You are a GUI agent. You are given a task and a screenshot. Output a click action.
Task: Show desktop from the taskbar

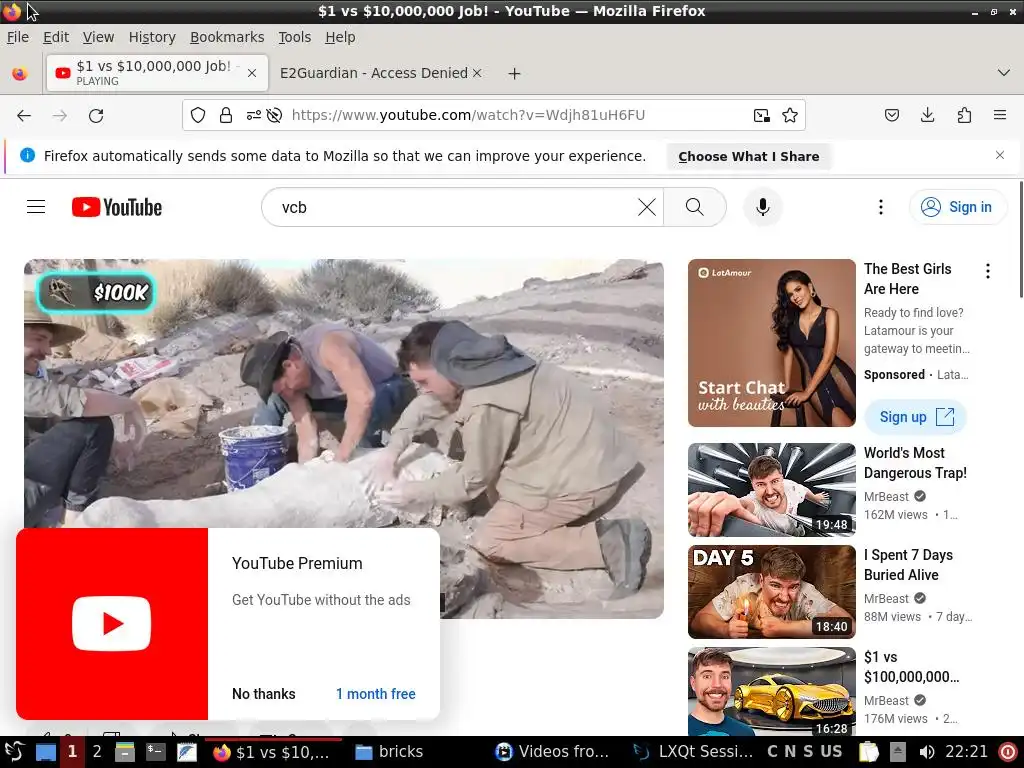tap(45, 752)
